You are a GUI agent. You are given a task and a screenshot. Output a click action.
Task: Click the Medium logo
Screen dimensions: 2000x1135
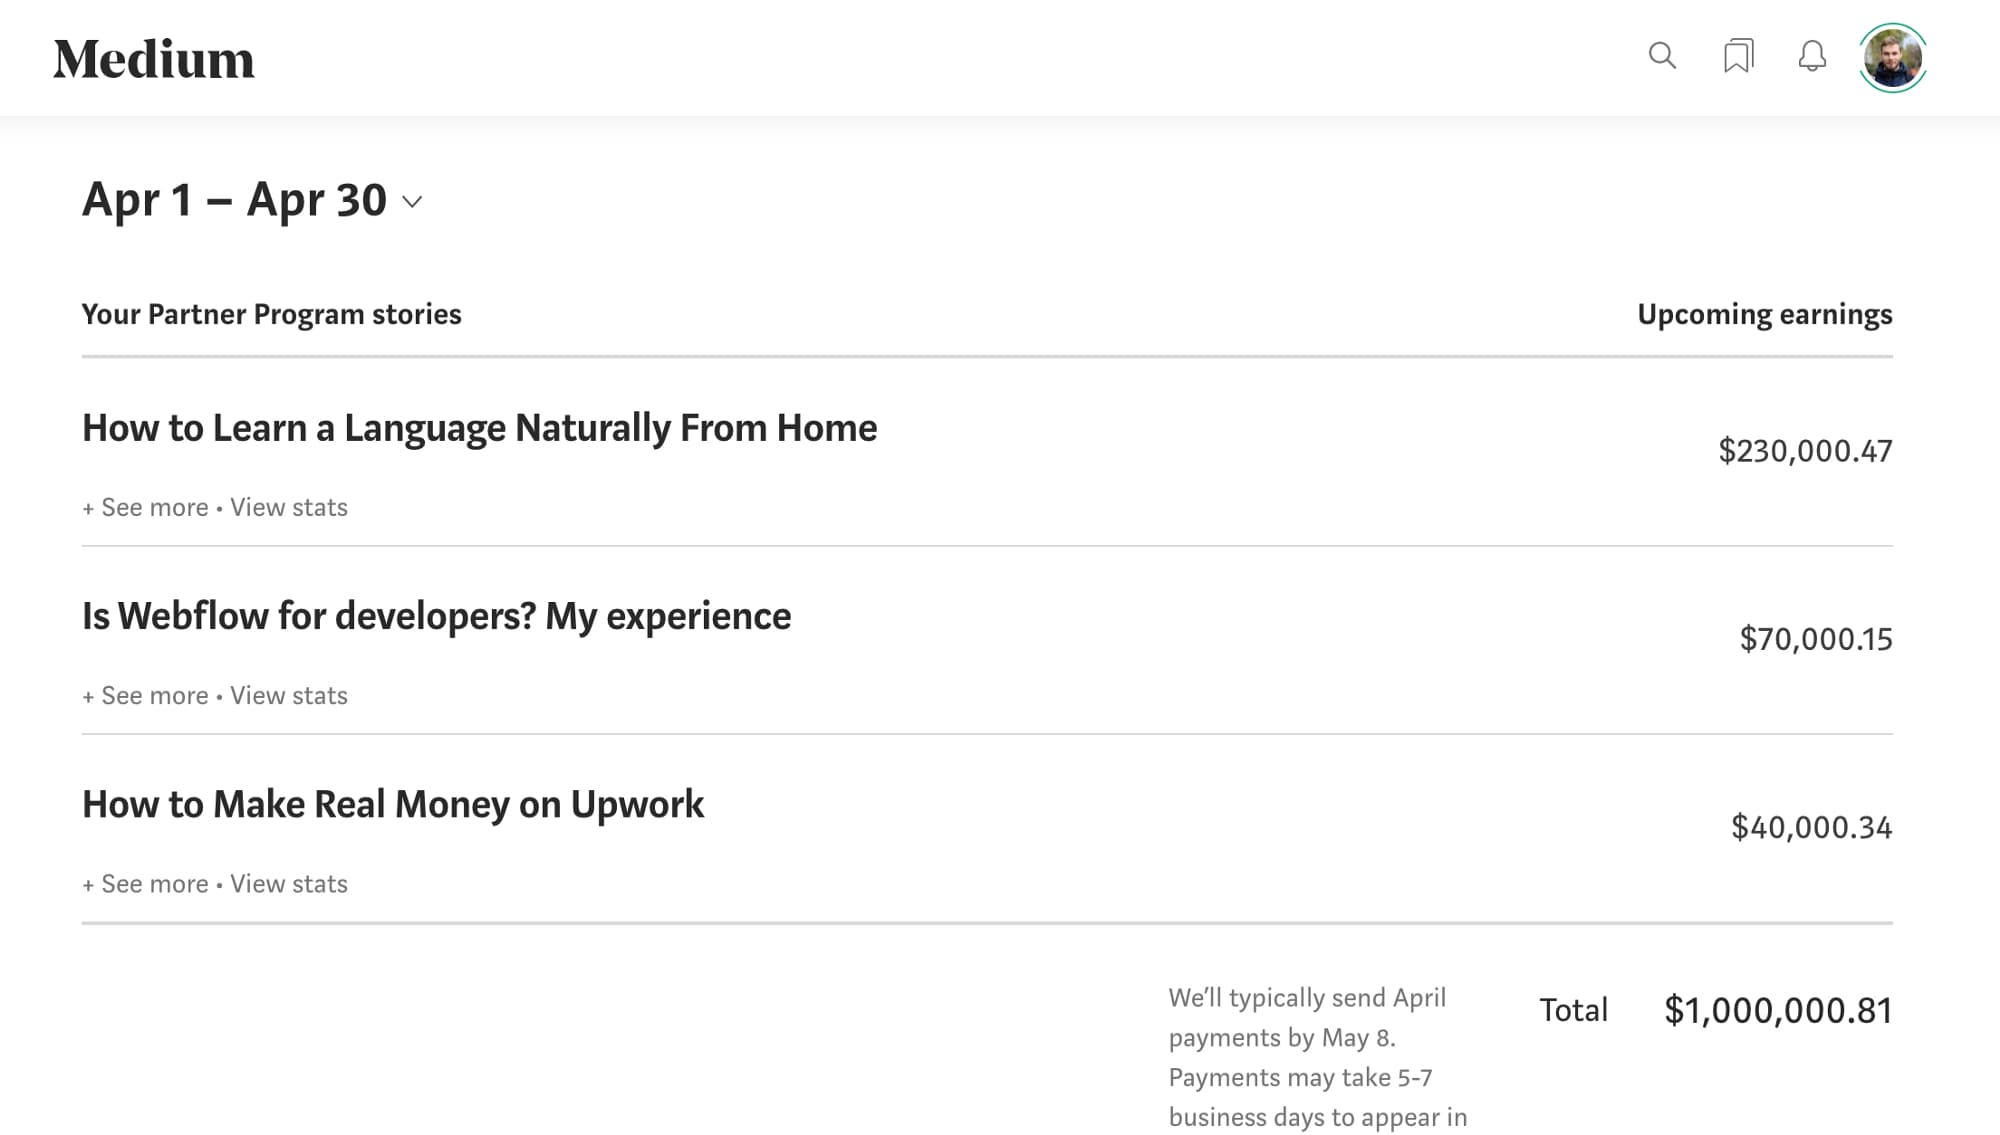pyautogui.click(x=153, y=58)
